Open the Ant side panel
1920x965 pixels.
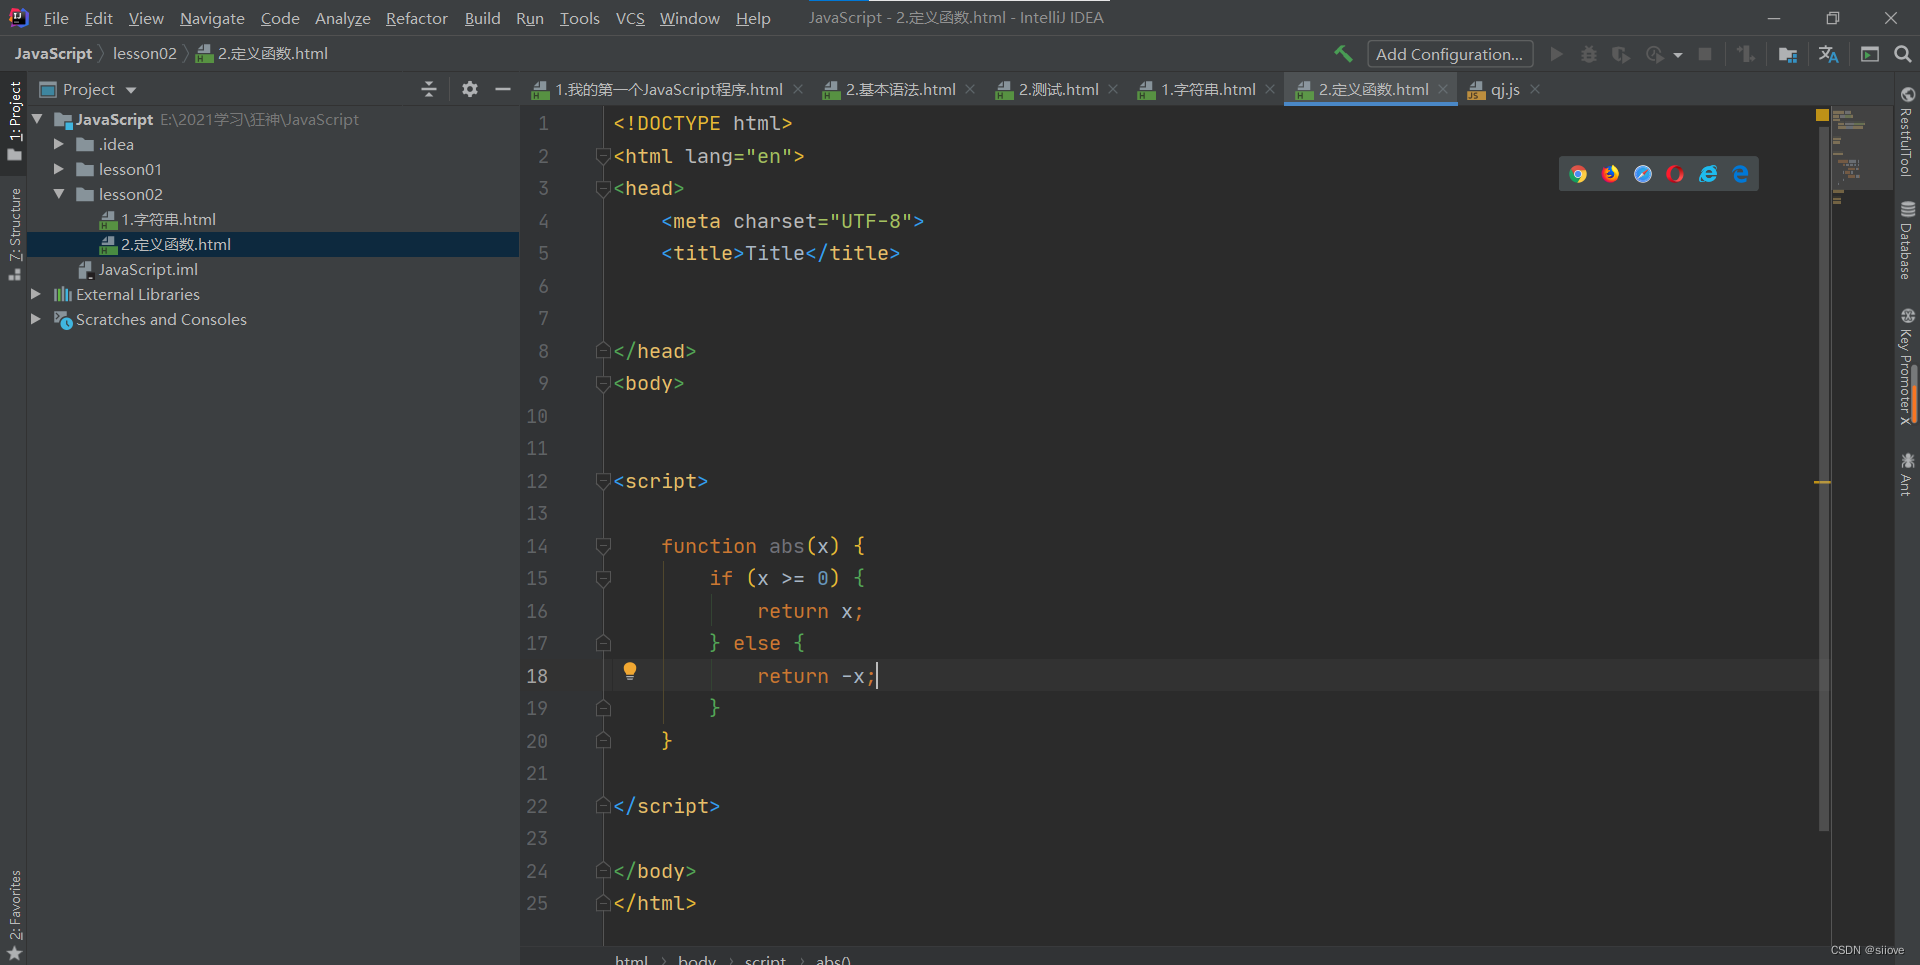tap(1907, 474)
